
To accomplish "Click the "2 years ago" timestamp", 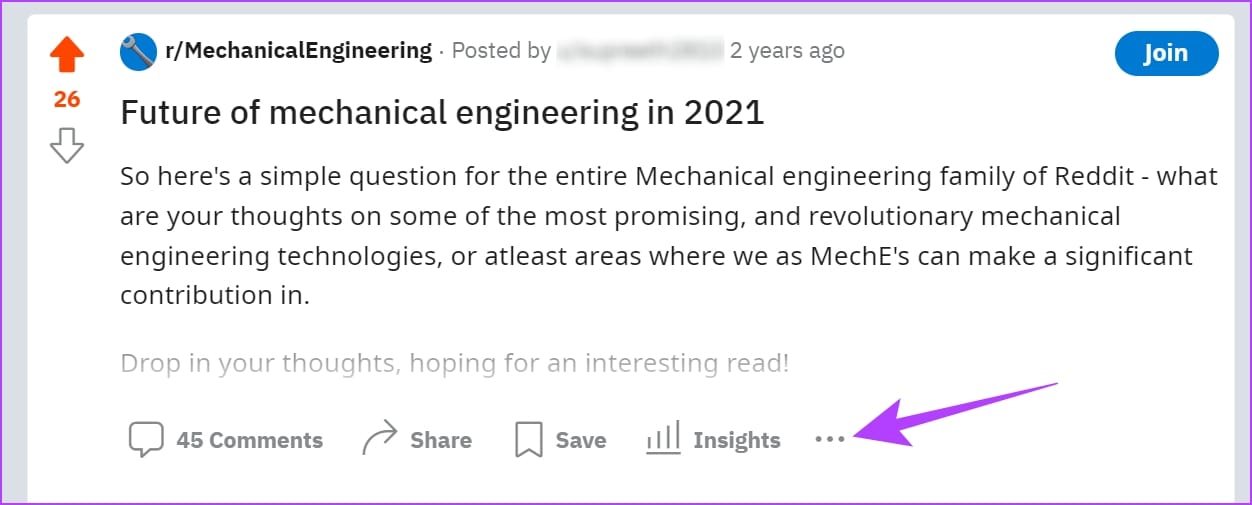I will tap(787, 51).
